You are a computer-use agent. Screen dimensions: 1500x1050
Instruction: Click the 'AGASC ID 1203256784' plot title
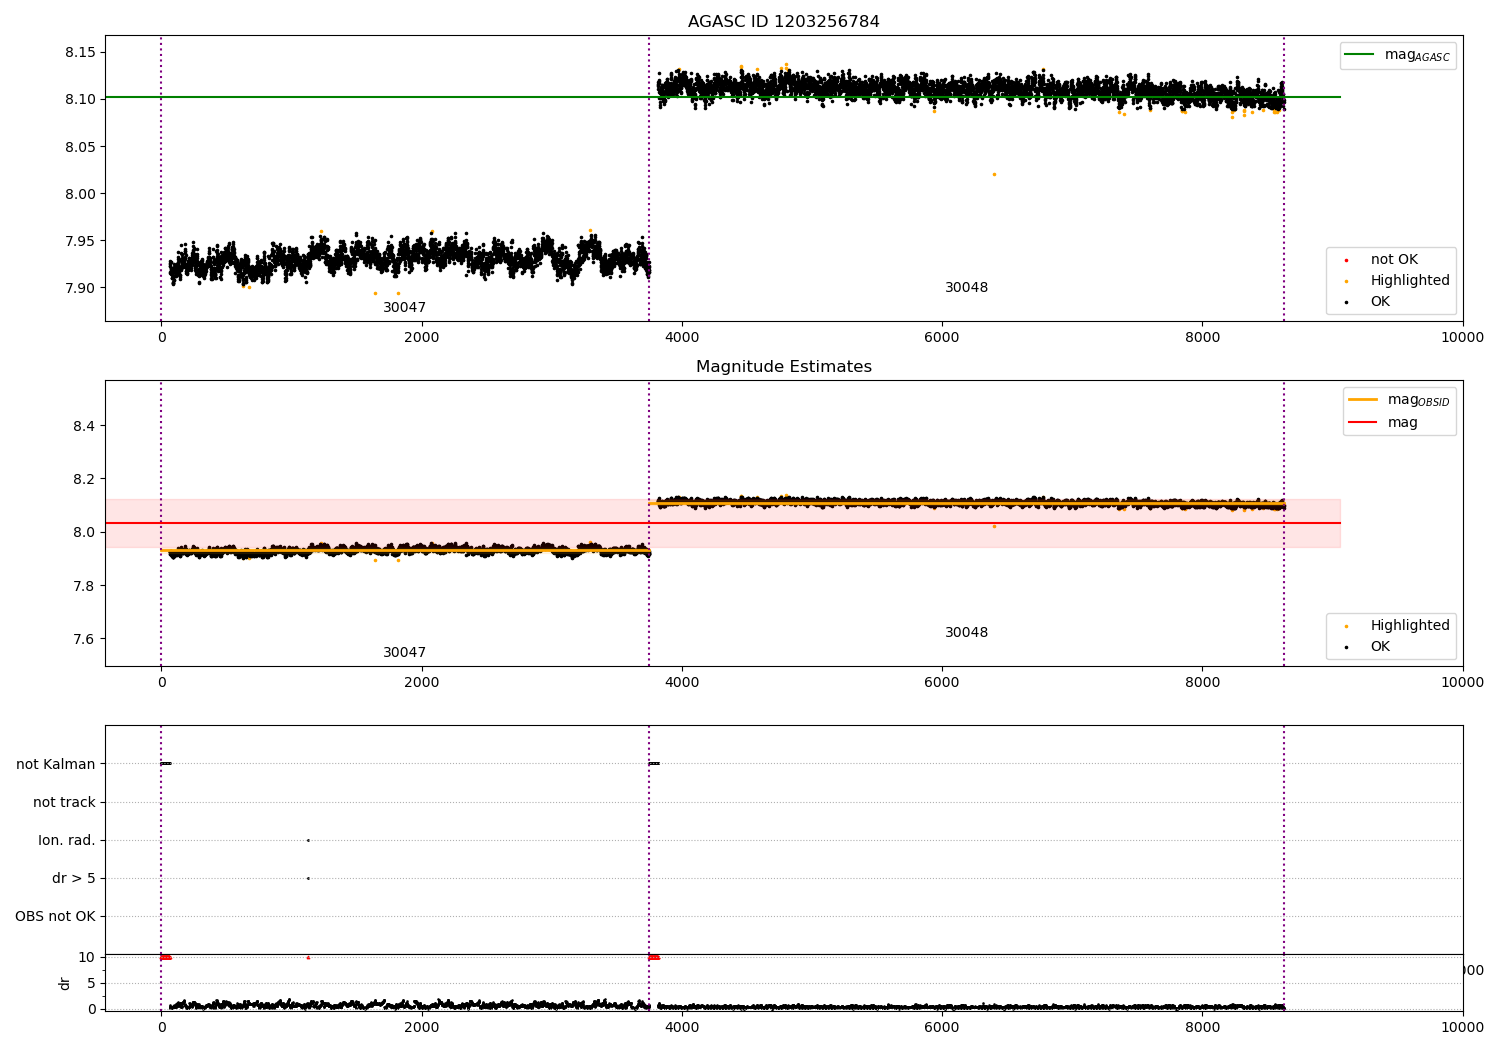click(783, 22)
